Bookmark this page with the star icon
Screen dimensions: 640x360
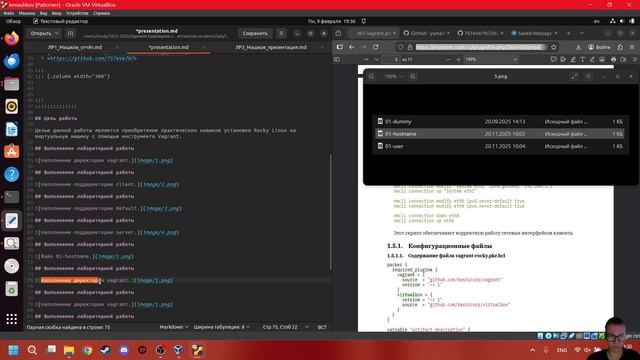553,47
